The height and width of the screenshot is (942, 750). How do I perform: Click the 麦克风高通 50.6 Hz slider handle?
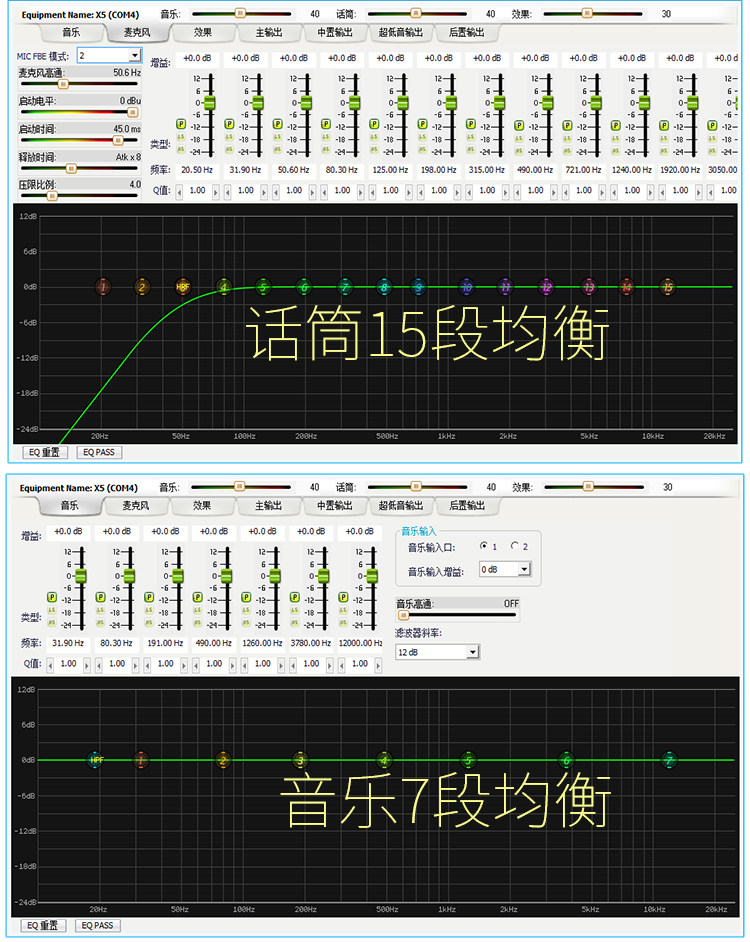(63, 84)
